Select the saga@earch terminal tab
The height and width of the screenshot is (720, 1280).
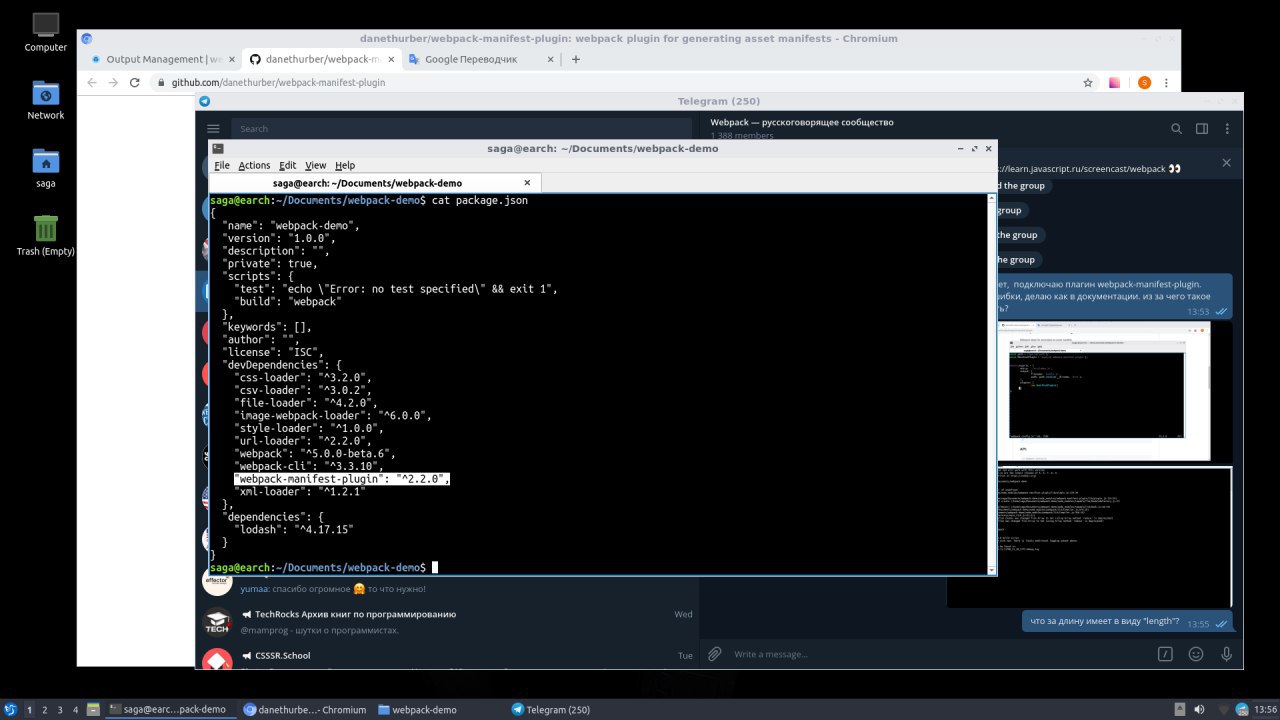(x=375, y=183)
